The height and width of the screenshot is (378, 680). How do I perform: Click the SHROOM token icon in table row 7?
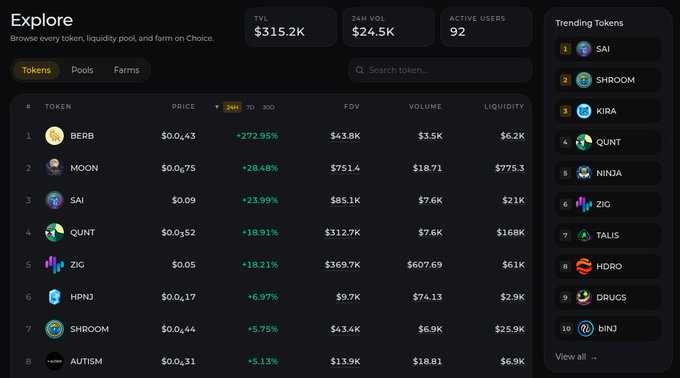[54, 329]
